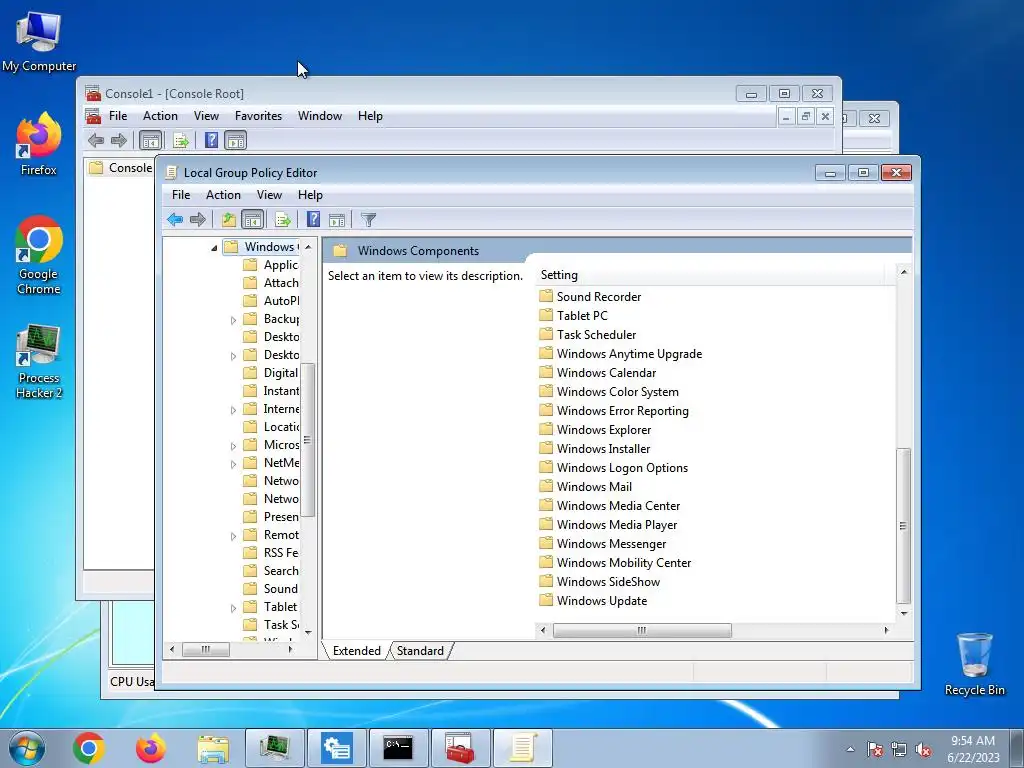Click the Back arrow in Group Policy Editor toolbar
This screenshot has height=768, width=1024.
[174, 219]
